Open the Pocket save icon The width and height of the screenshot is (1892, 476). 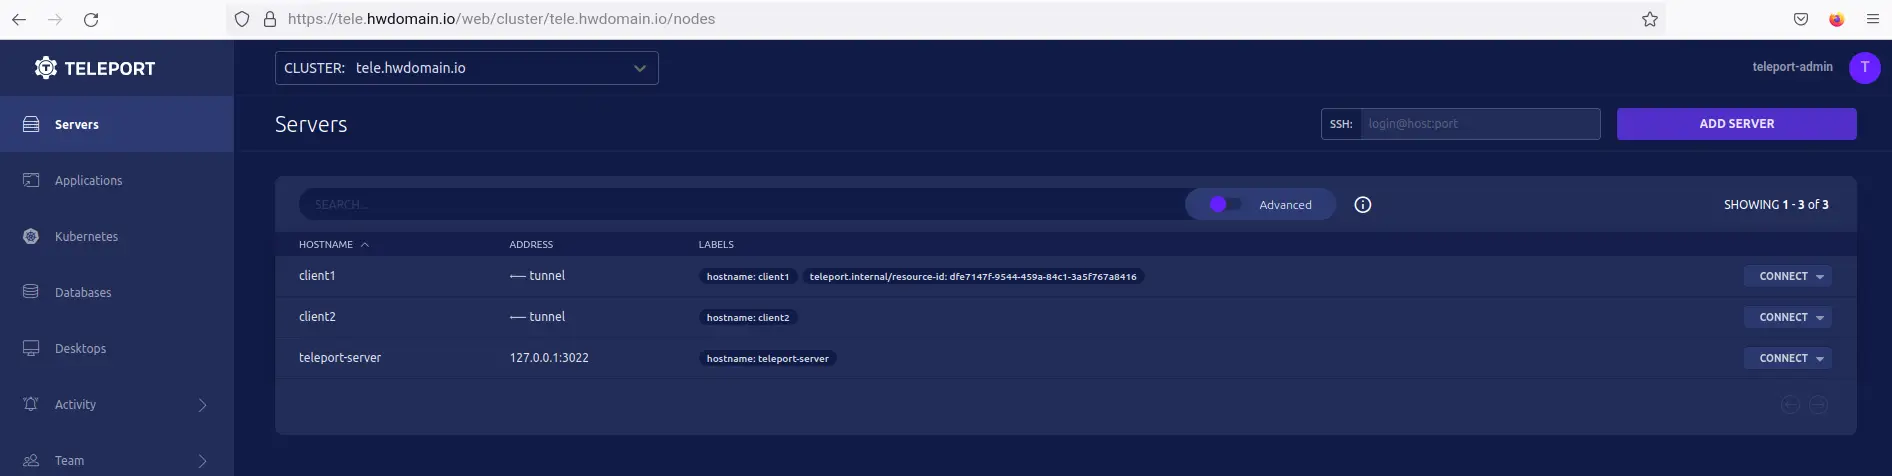(x=1801, y=19)
